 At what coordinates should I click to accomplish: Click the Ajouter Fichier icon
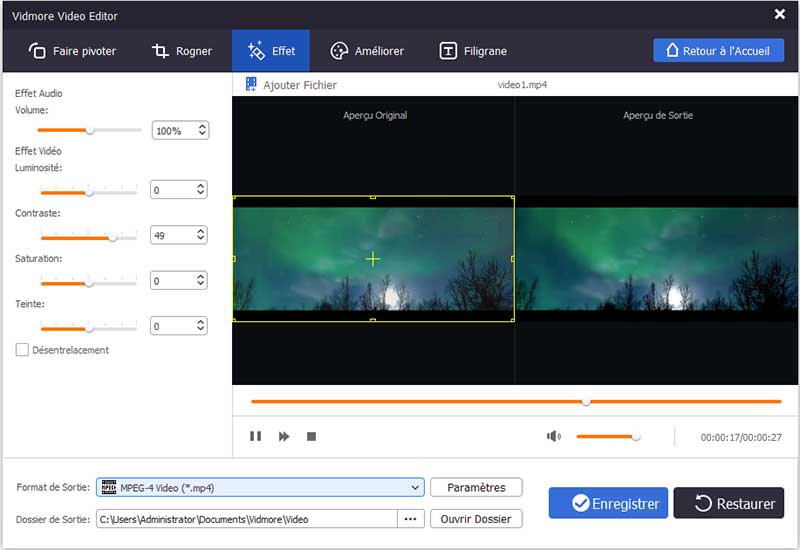click(250, 85)
